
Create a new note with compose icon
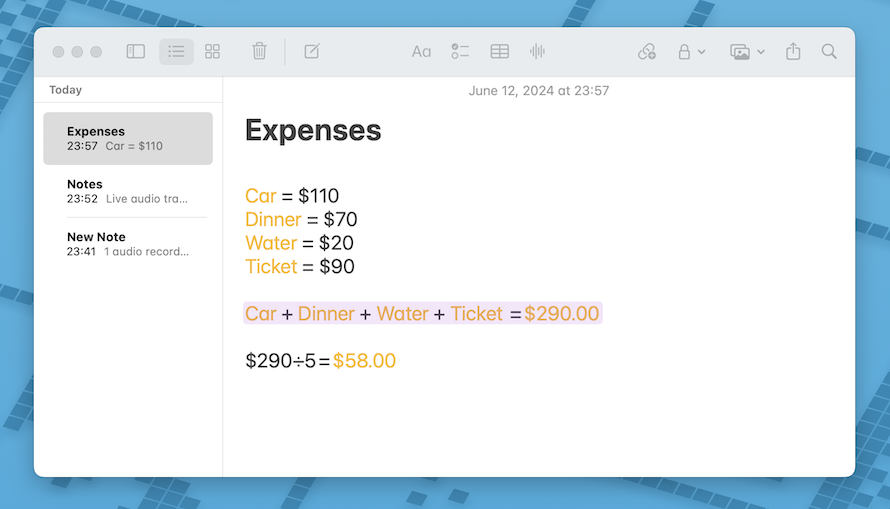pos(312,51)
